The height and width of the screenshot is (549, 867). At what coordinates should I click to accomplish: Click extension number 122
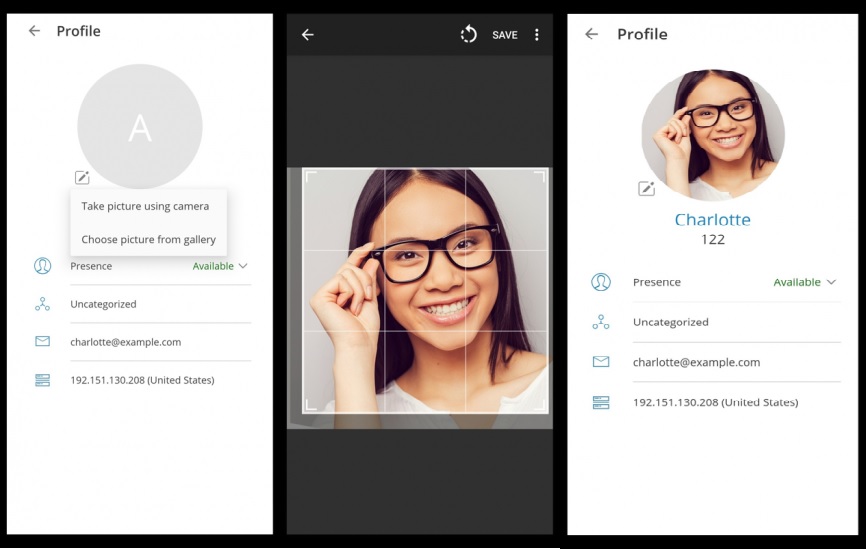[x=713, y=239]
